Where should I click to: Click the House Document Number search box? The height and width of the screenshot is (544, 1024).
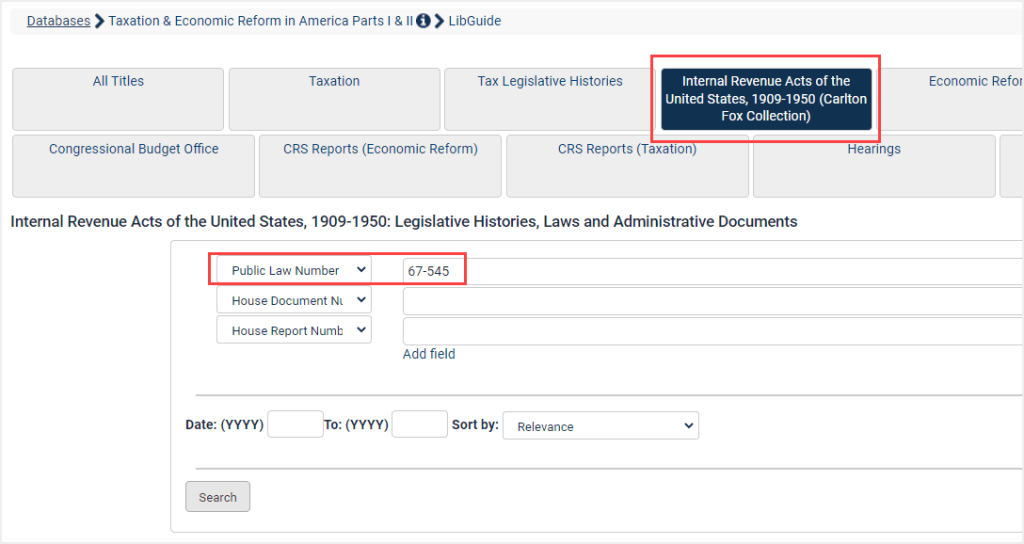712,301
